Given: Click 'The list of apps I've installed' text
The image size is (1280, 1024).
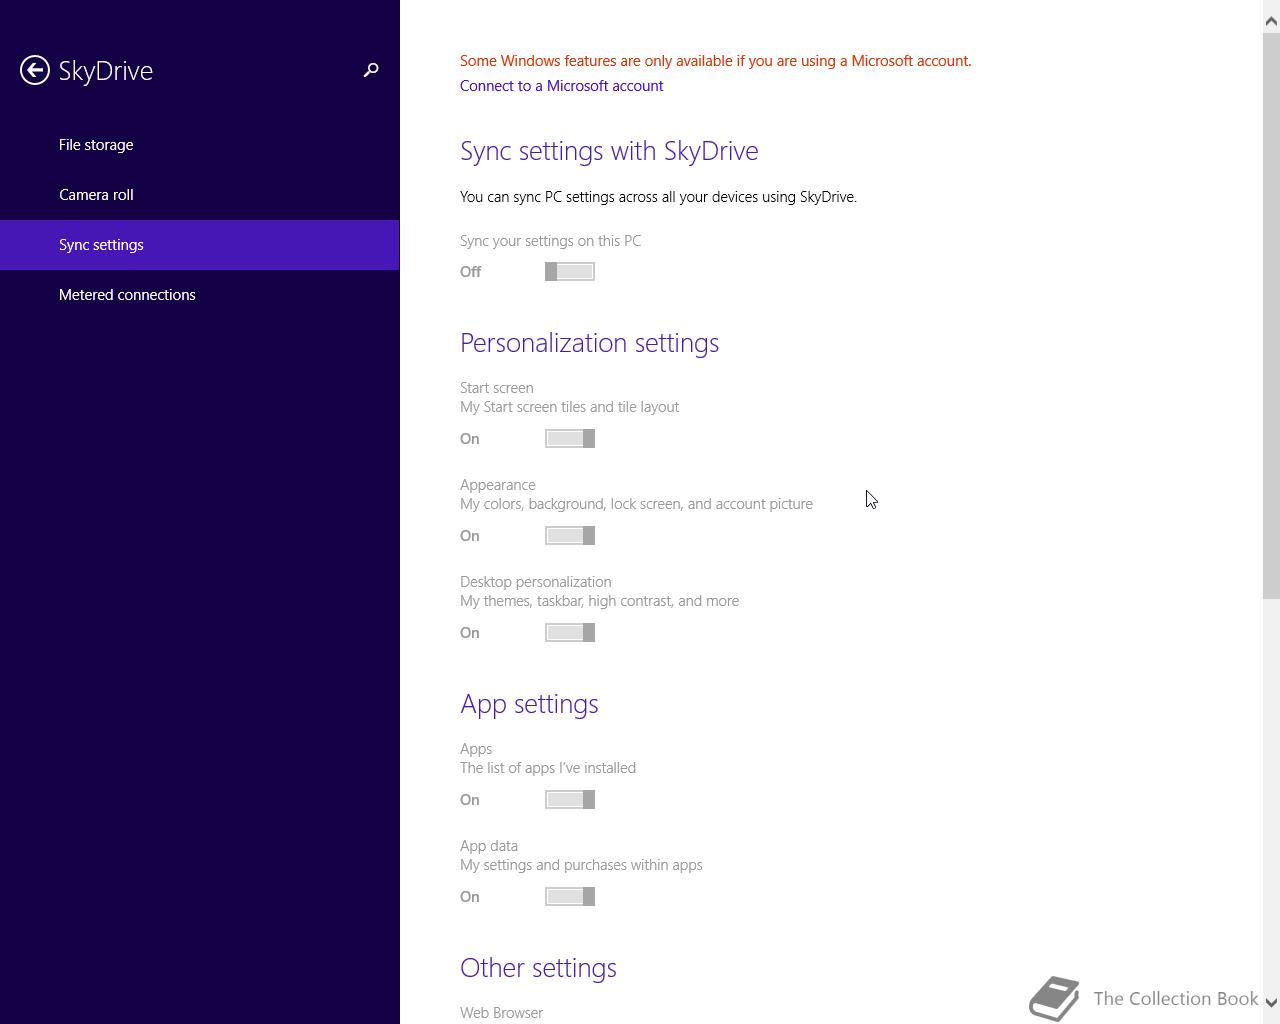Looking at the screenshot, I should pos(548,768).
